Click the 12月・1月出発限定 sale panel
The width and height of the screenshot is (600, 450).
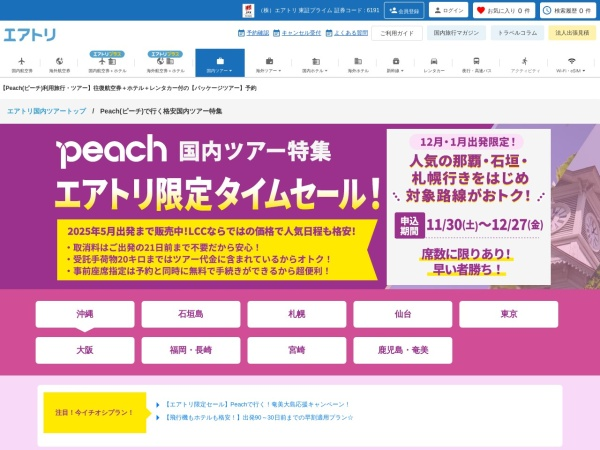(469, 207)
